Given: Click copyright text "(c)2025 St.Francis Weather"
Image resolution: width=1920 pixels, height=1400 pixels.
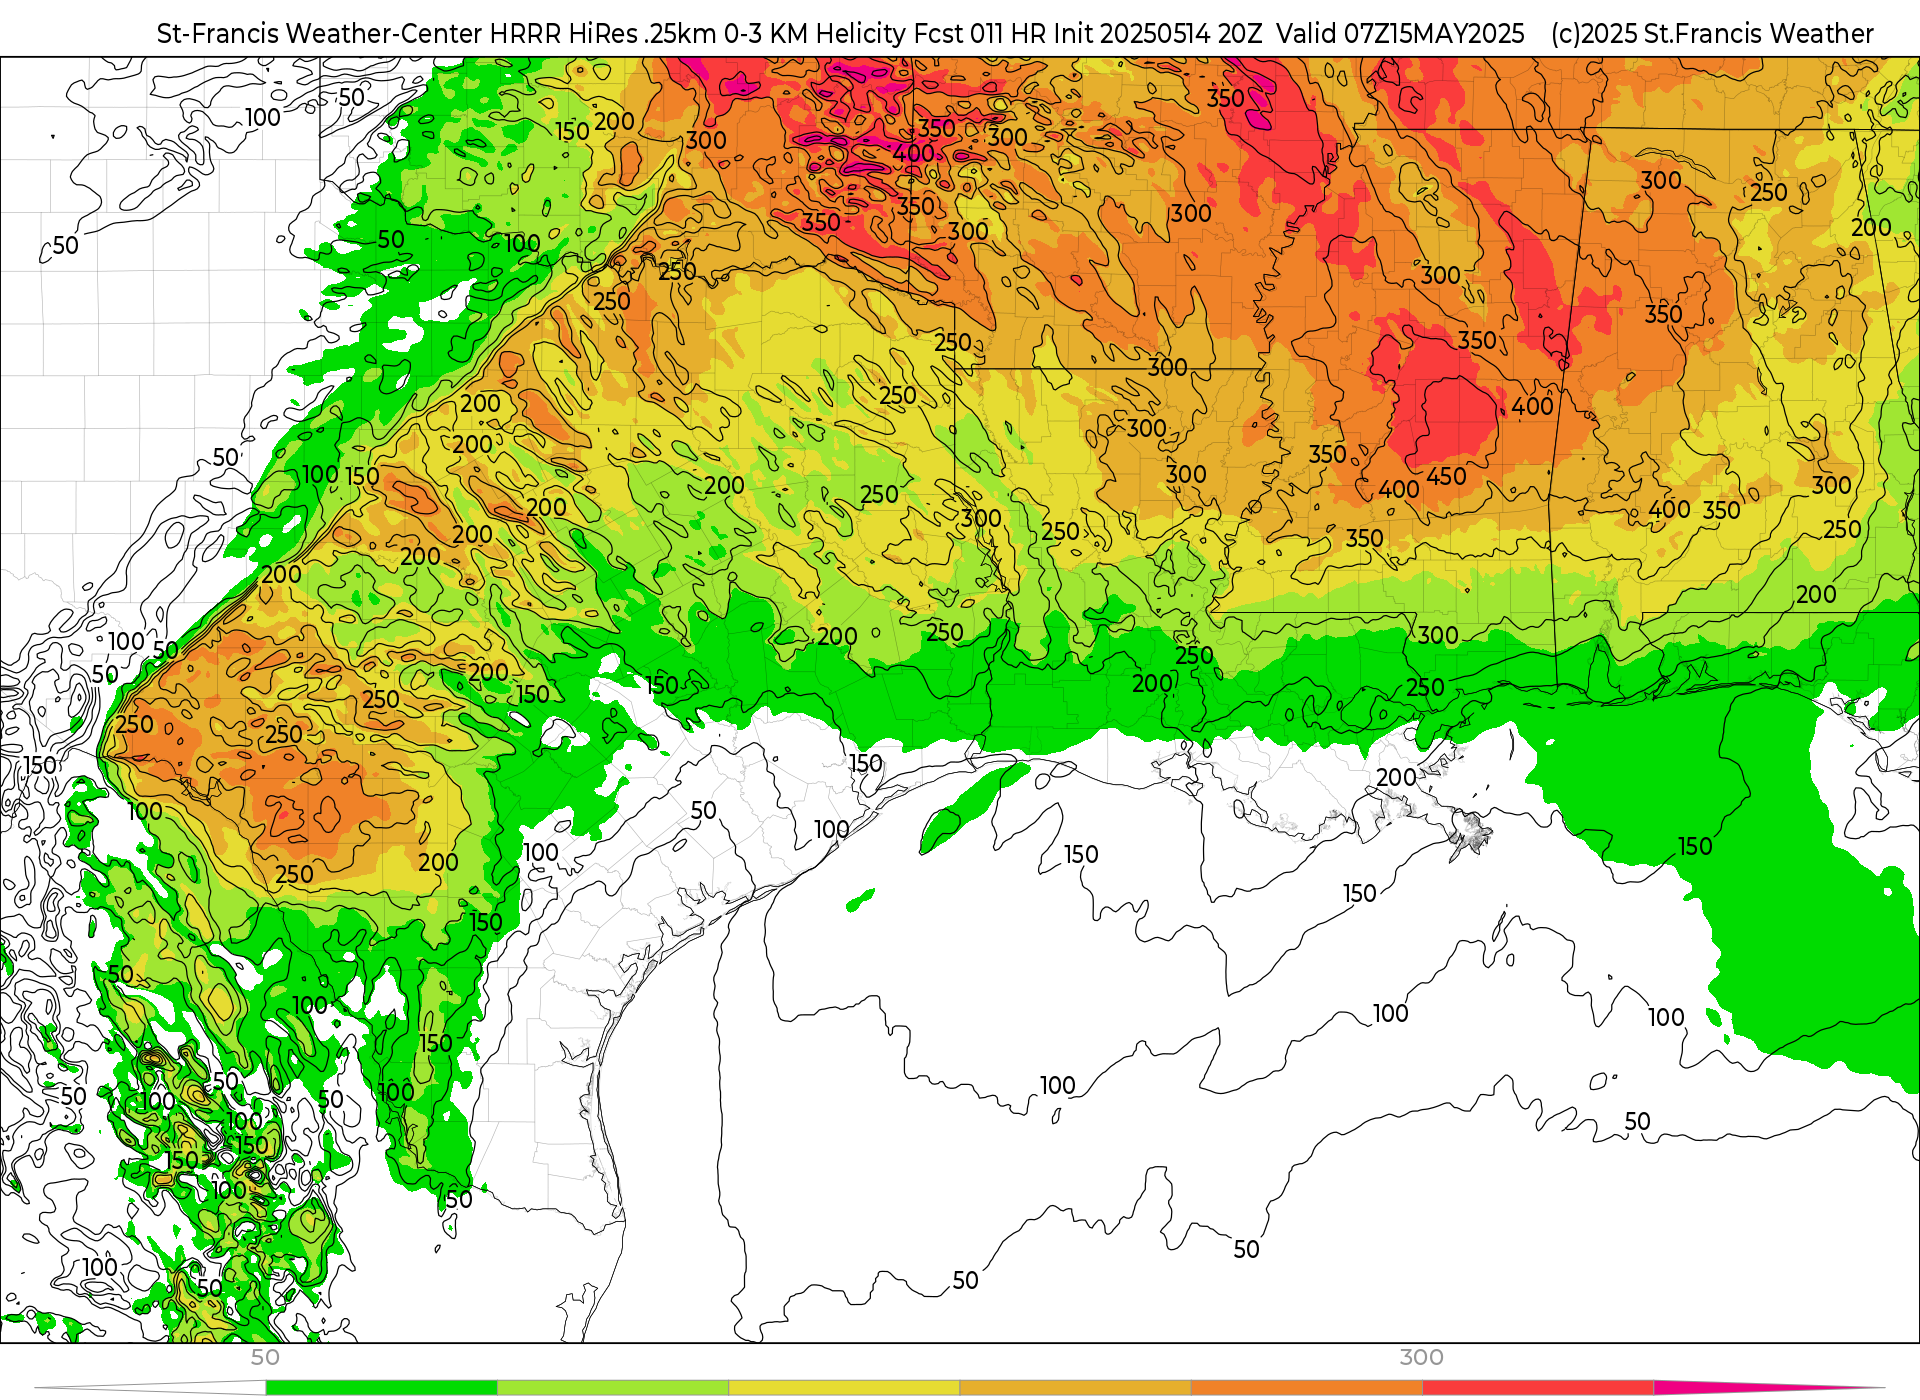Looking at the screenshot, I should [1712, 34].
